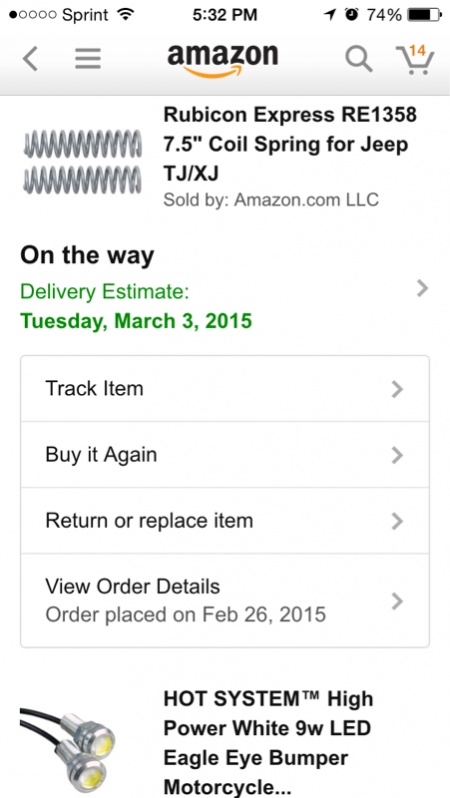Tap the back arrow icon
The width and height of the screenshot is (450, 798).
(x=30, y=59)
